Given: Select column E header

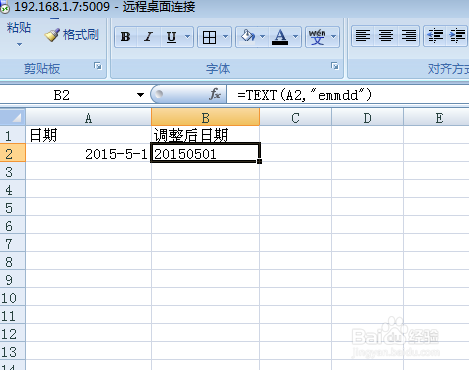Looking at the screenshot, I should [x=436, y=118].
